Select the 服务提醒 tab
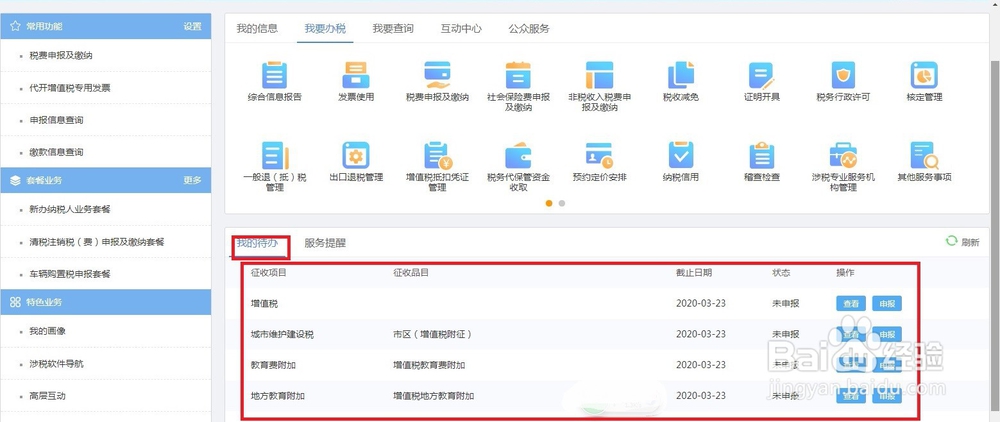The width and height of the screenshot is (1000, 422). 325,243
